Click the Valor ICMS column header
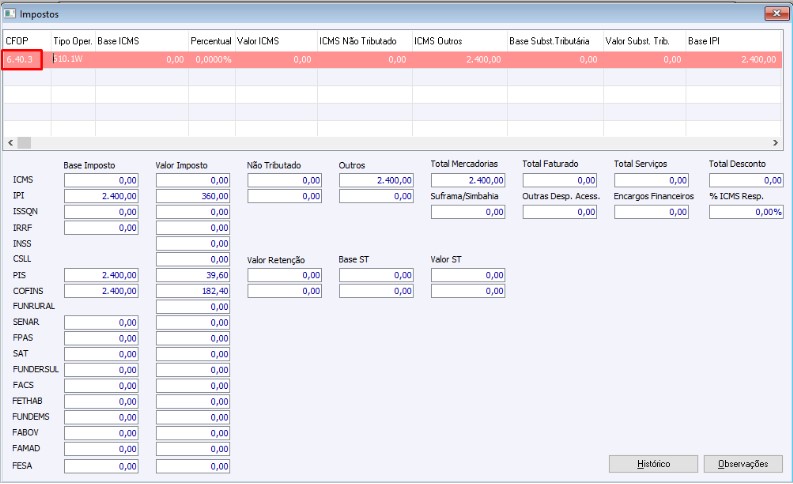 point(276,41)
